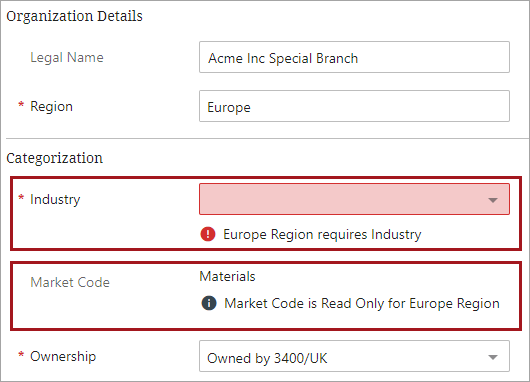Click the required asterisk next to Industry
Viewport: 530px width, 382px height.
coord(21,197)
